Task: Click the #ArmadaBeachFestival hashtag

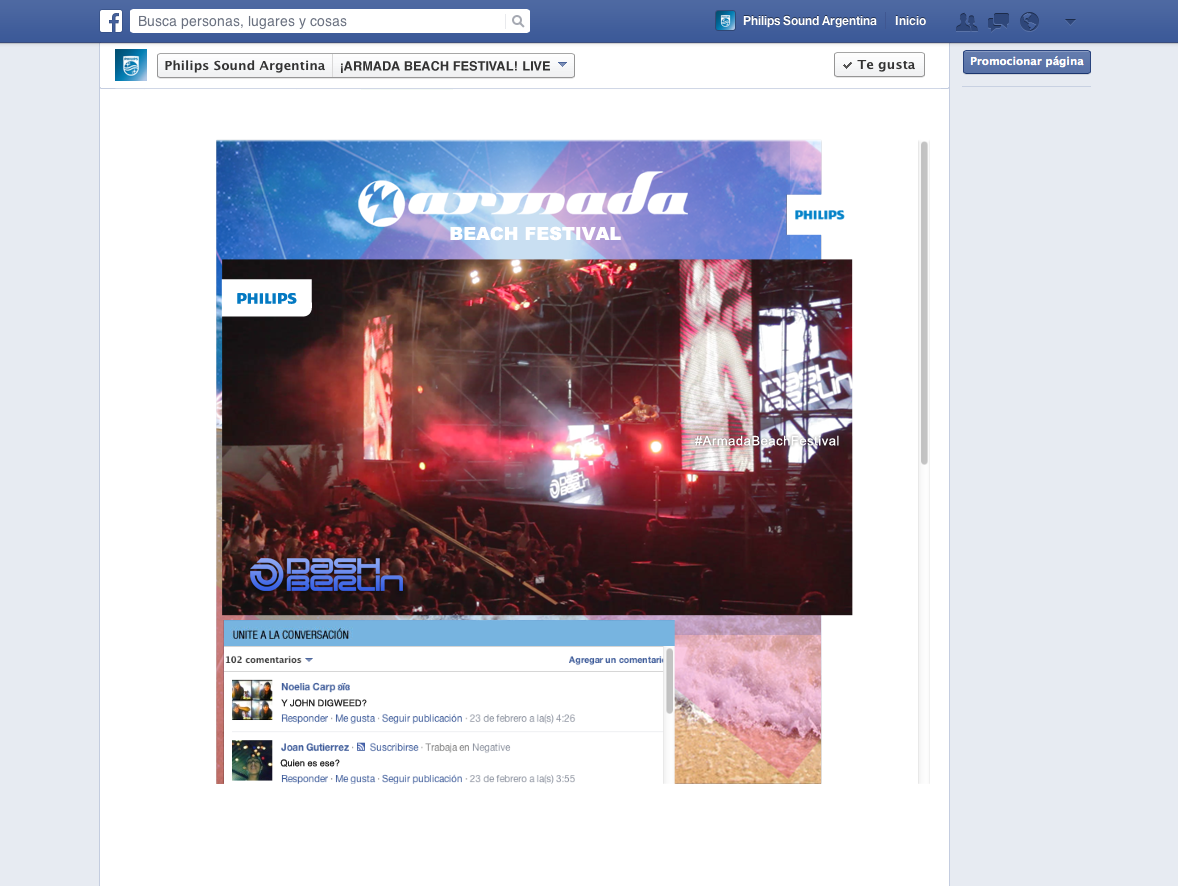Action: (x=766, y=441)
